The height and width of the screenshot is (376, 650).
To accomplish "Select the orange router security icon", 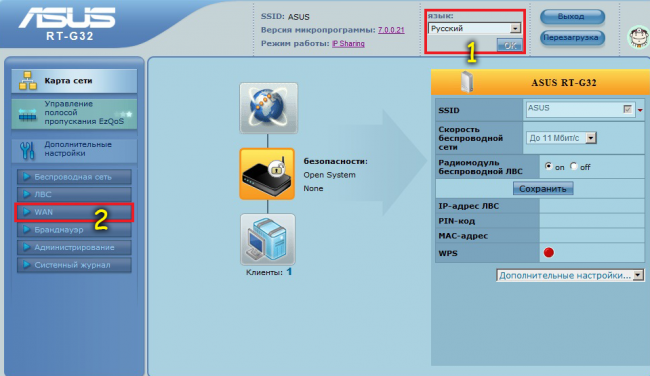I will click(x=267, y=174).
